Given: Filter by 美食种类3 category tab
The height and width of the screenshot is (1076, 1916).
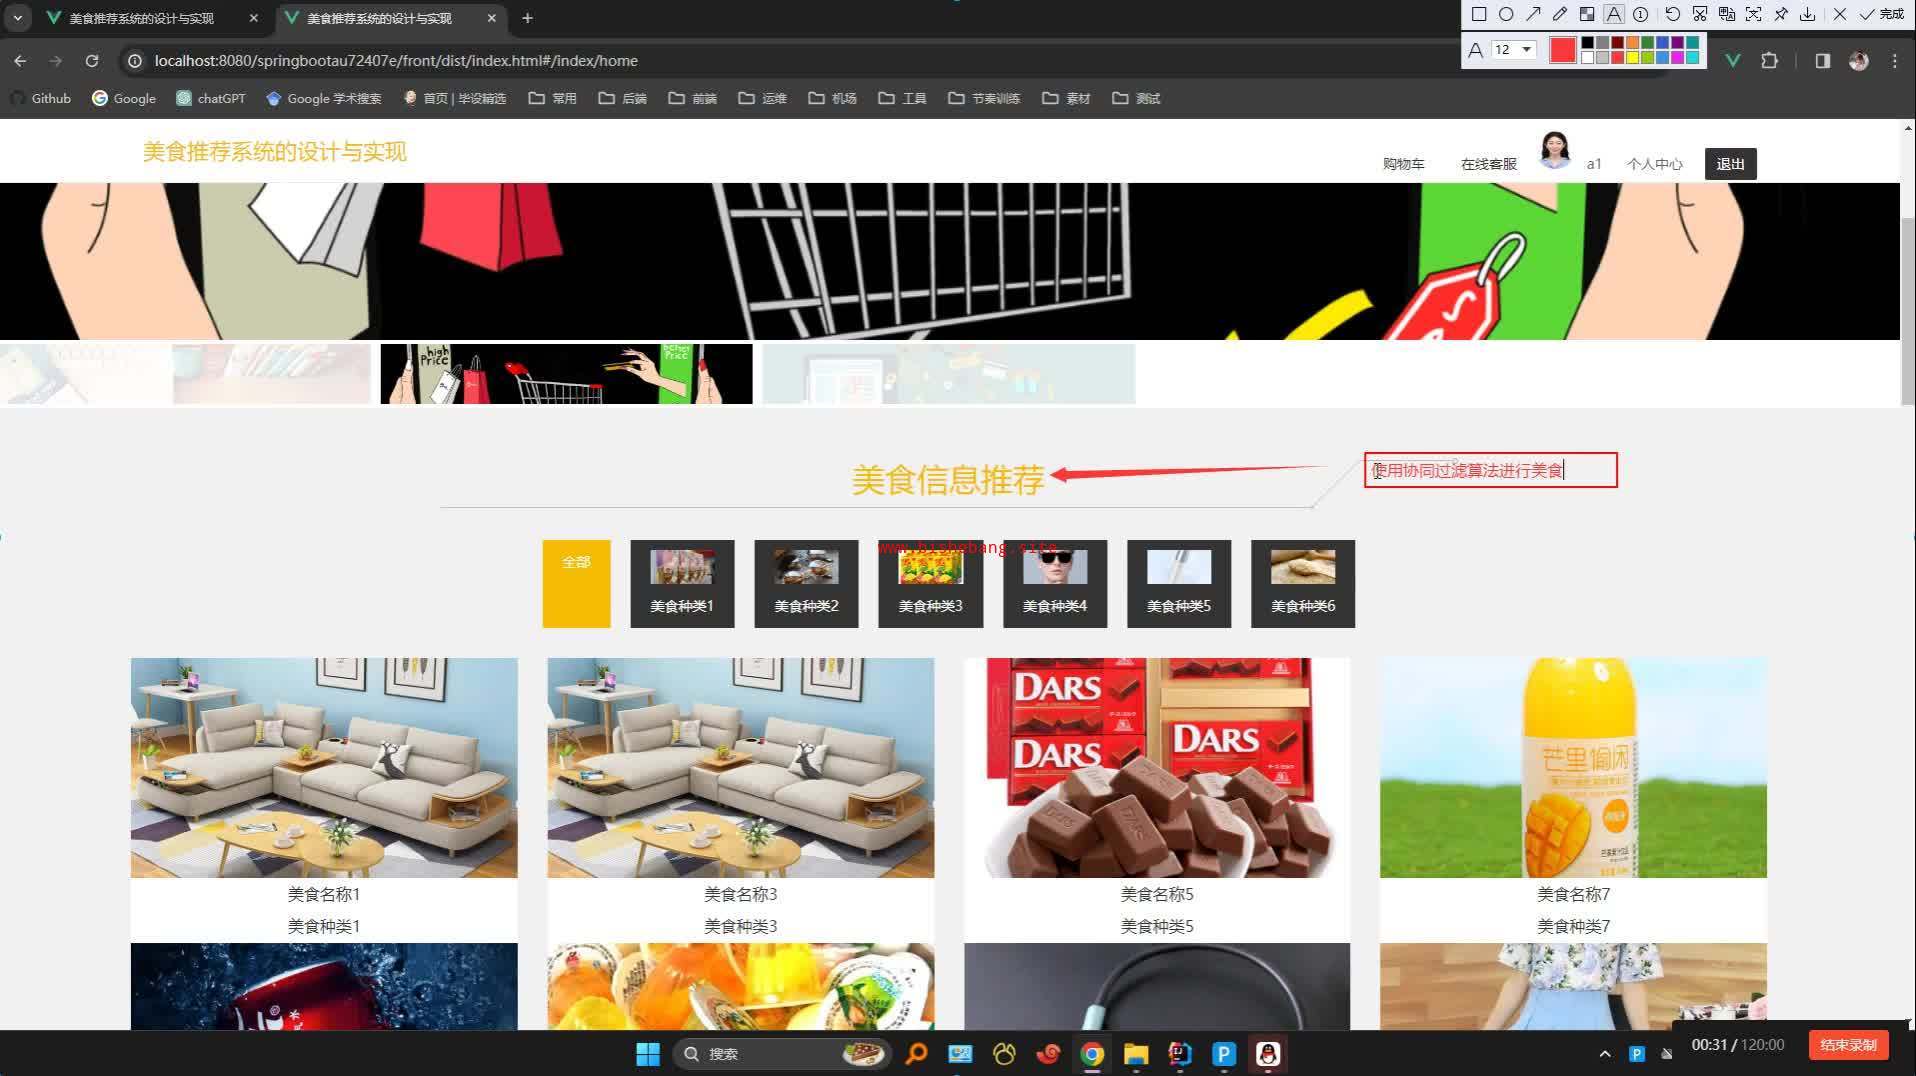Looking at the screenshot, I should (930, 584).
